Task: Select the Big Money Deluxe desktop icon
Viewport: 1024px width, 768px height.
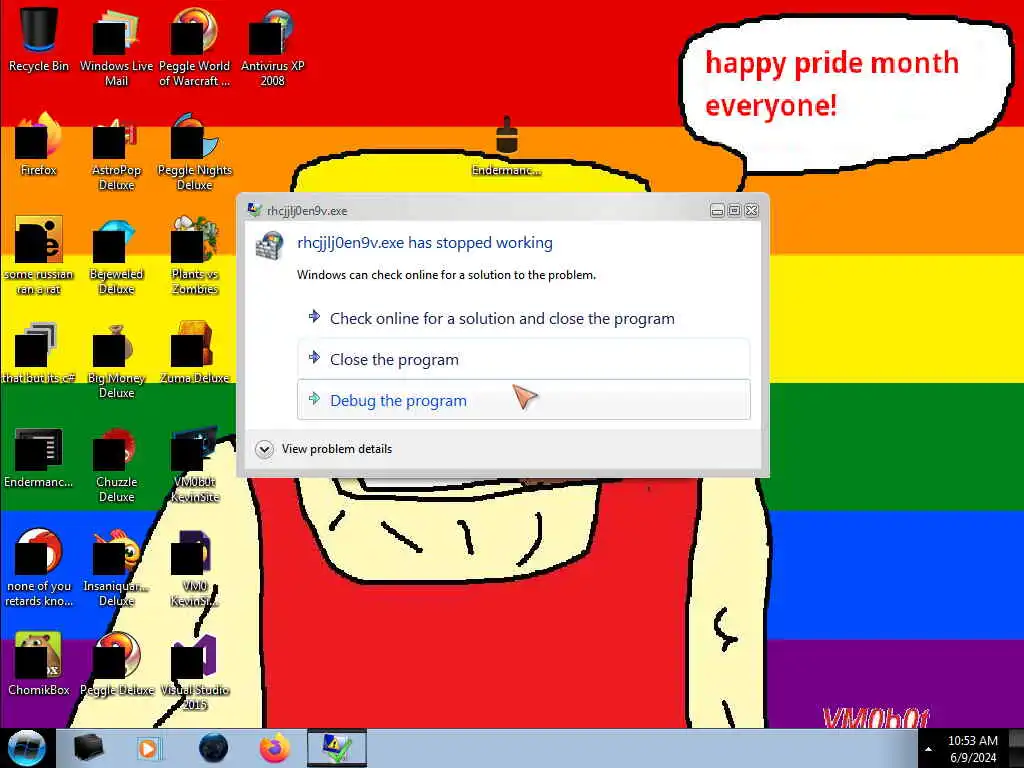Action: click(x=116, y=360)
